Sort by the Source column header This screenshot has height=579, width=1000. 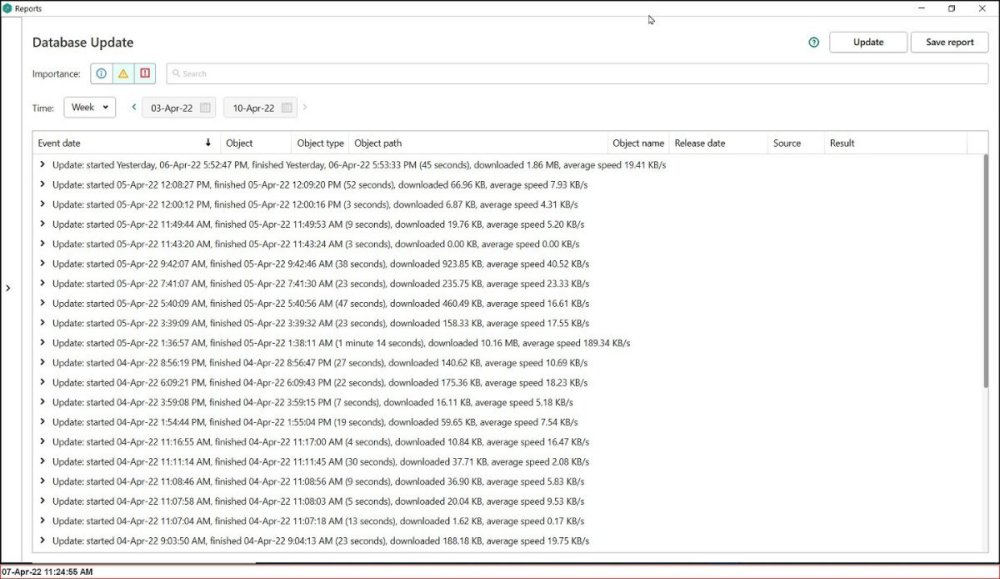point(795,143)
